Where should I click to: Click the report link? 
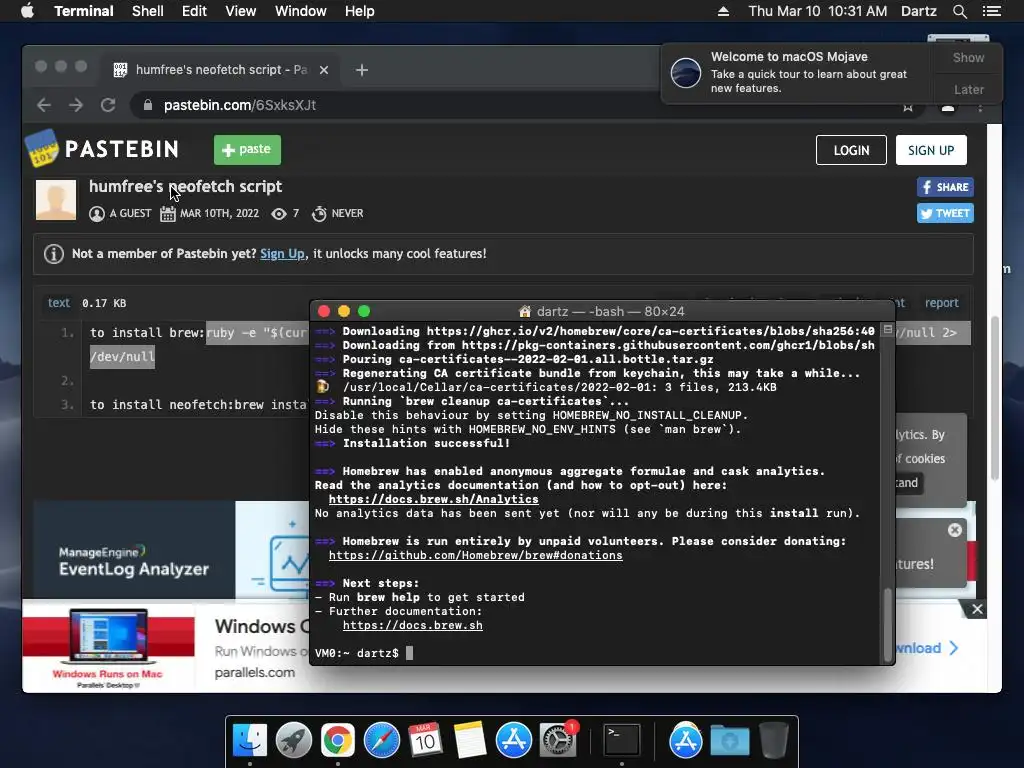coord(941,303)
